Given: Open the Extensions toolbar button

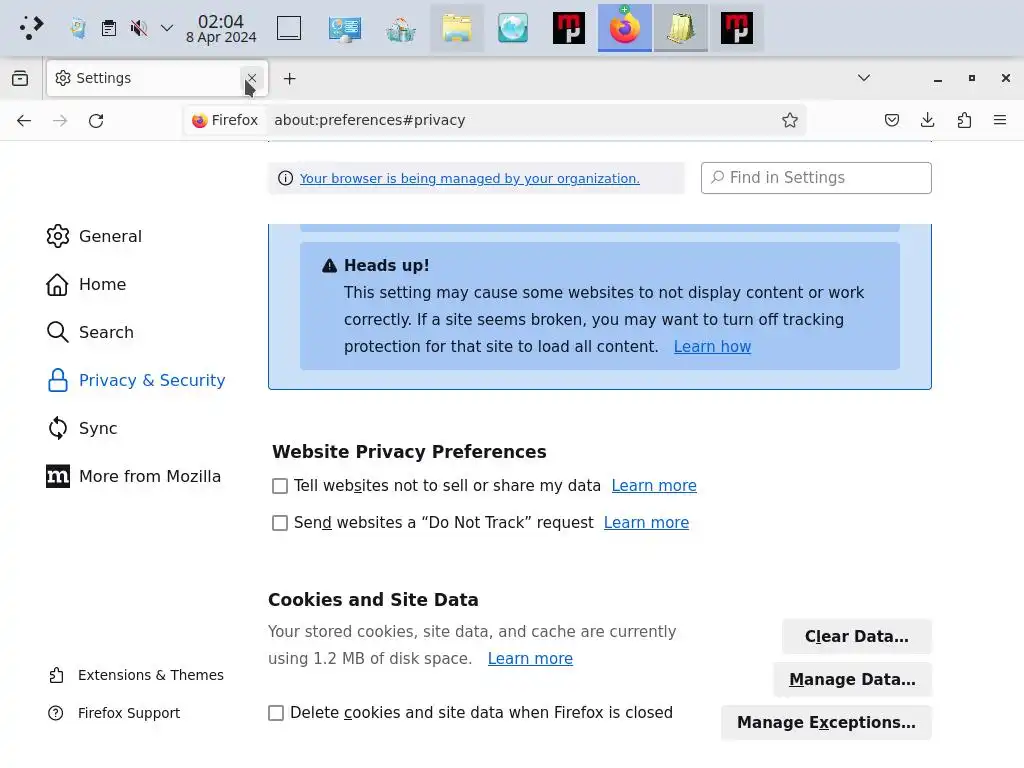Looking at the screenshot, I should coord(964,120).
